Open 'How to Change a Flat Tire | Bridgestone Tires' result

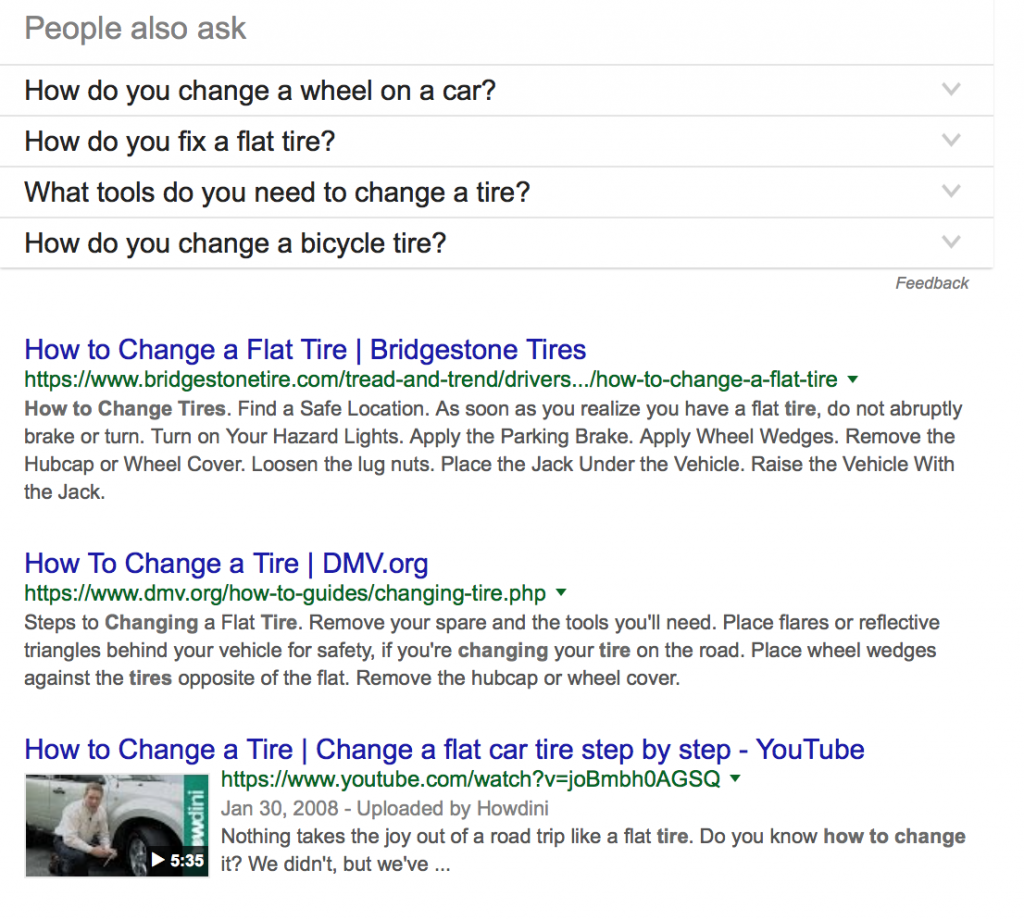point(305,350)
